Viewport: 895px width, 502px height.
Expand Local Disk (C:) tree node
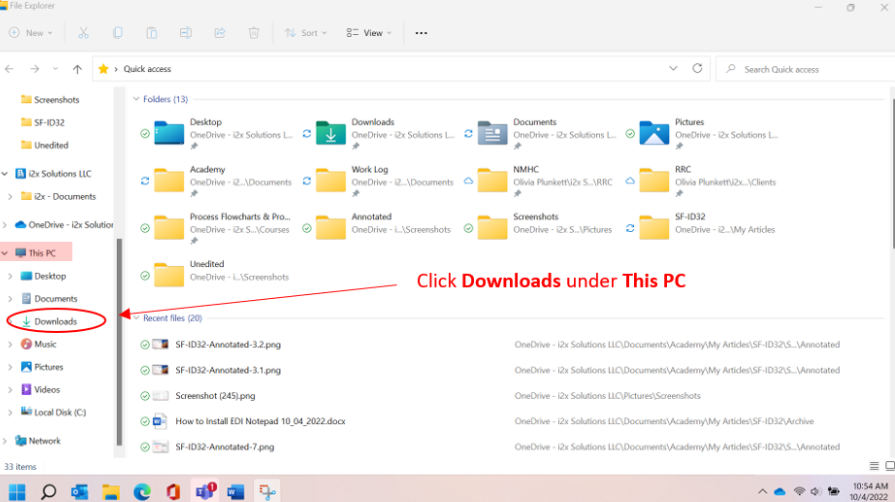coord(10,412)
